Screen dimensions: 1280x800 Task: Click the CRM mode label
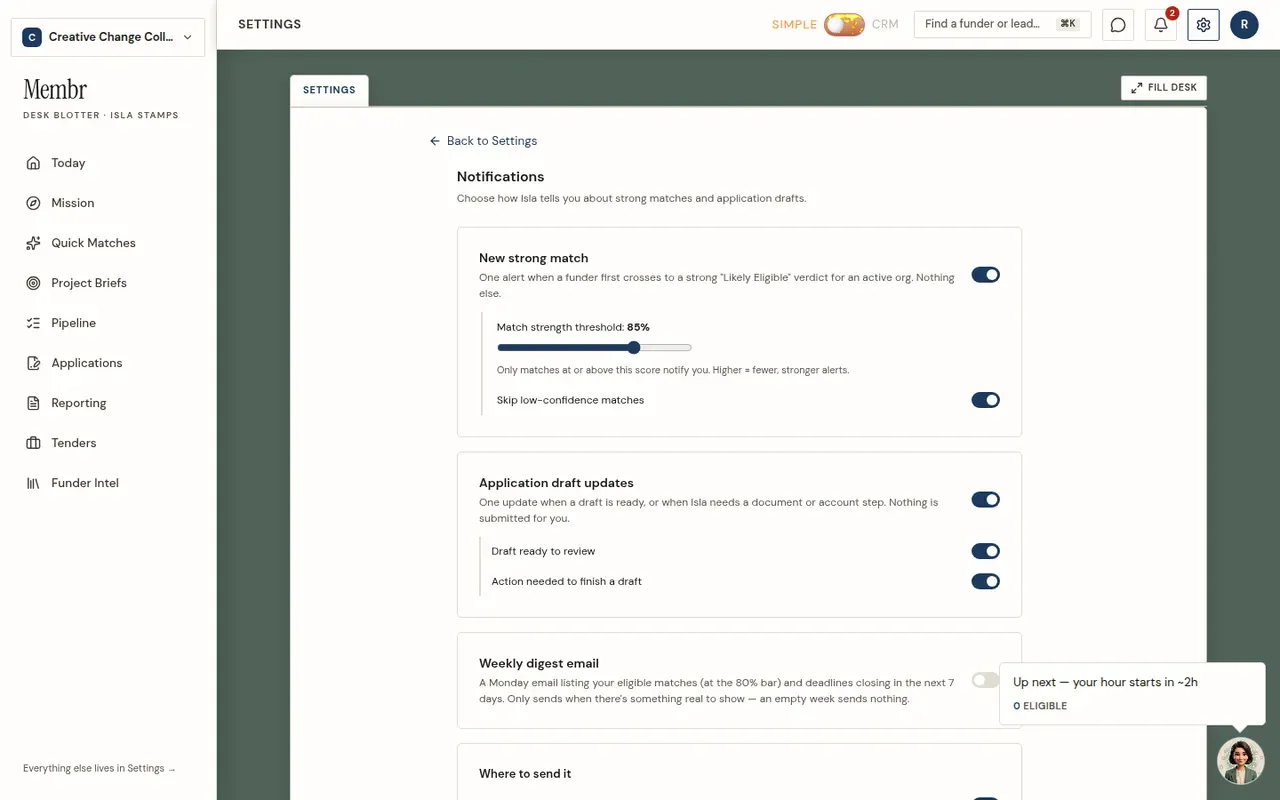pos(885,25)
